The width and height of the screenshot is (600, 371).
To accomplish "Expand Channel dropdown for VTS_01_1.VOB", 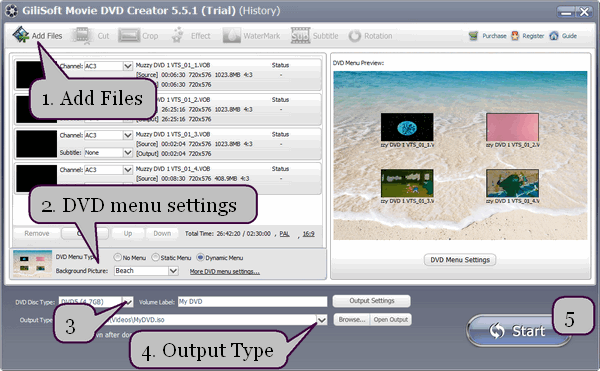I will tap(128, 66).
